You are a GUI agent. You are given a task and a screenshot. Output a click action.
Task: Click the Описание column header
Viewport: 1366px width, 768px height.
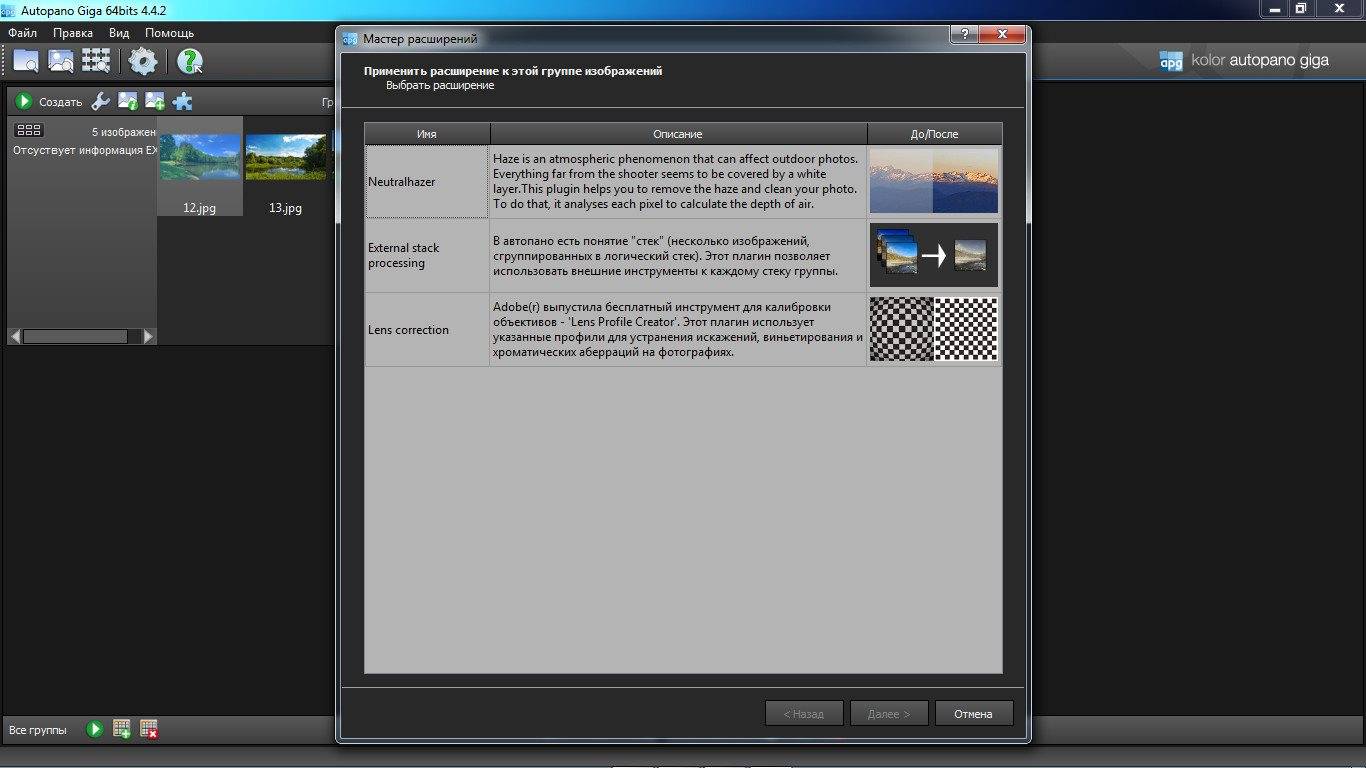tap(678, 134)
